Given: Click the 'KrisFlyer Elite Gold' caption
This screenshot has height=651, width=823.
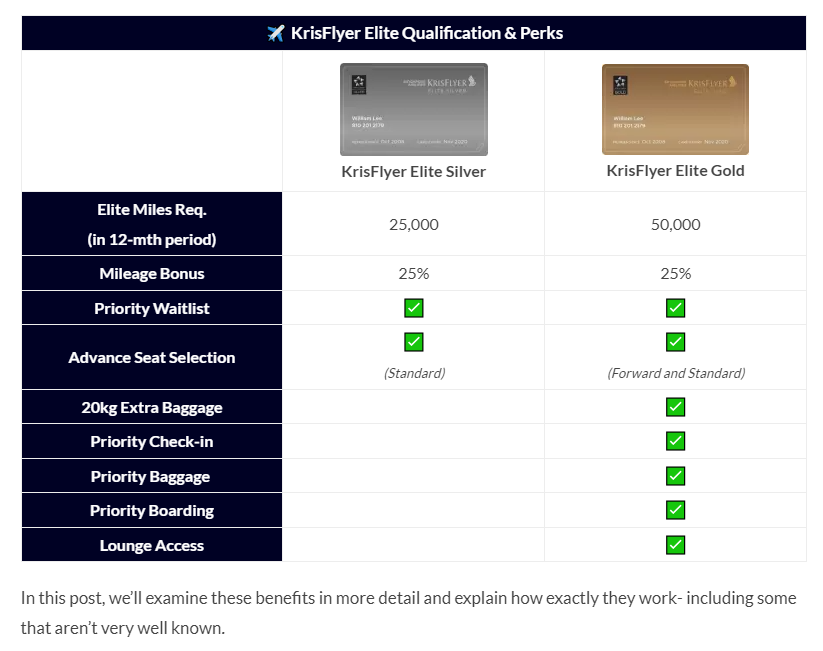Looking at the screenshot, I should point(676,171).
